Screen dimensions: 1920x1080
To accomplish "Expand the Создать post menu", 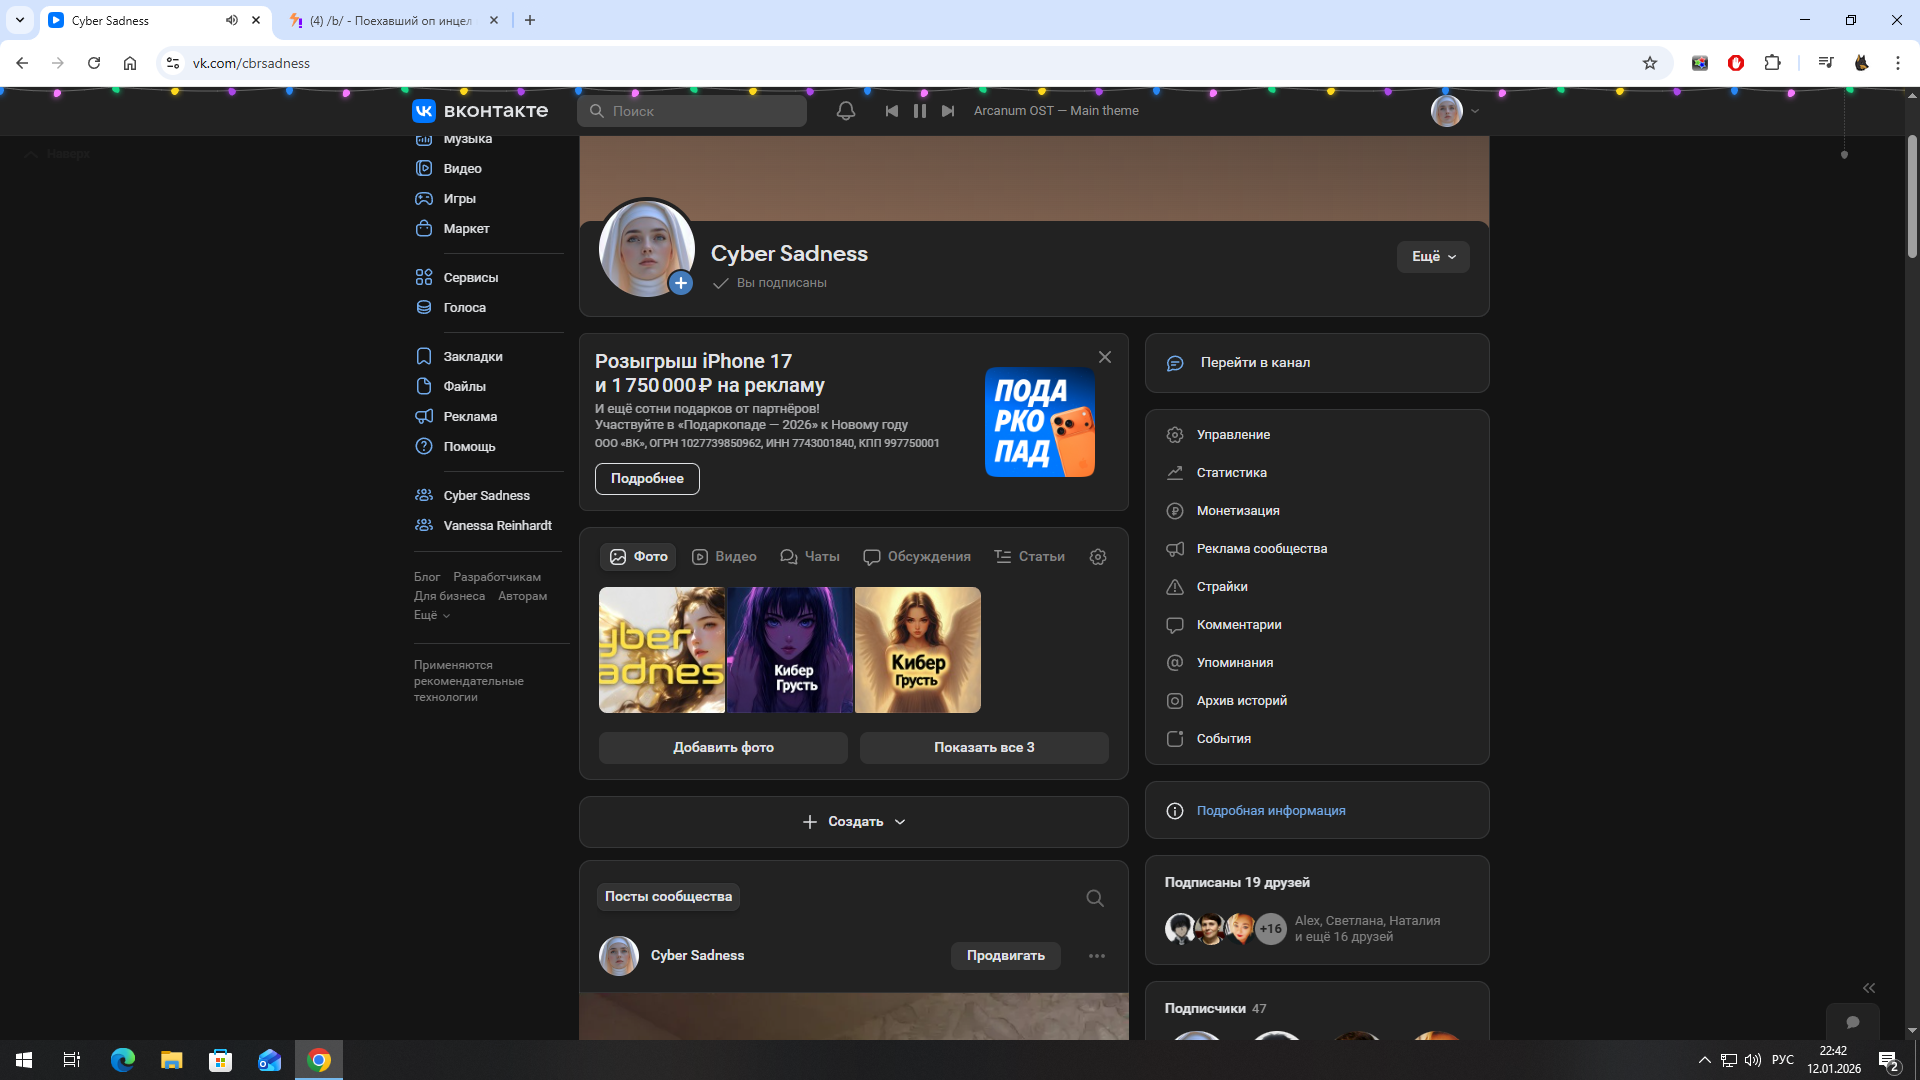I will [x=854, y=822].
